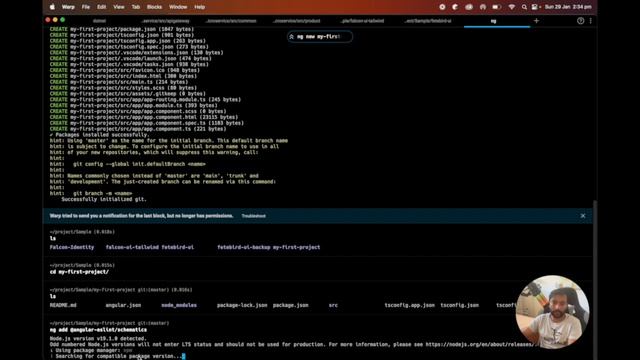Switch to the src/product tab
This screenshot has height=360, width=640.
point(297,21)
